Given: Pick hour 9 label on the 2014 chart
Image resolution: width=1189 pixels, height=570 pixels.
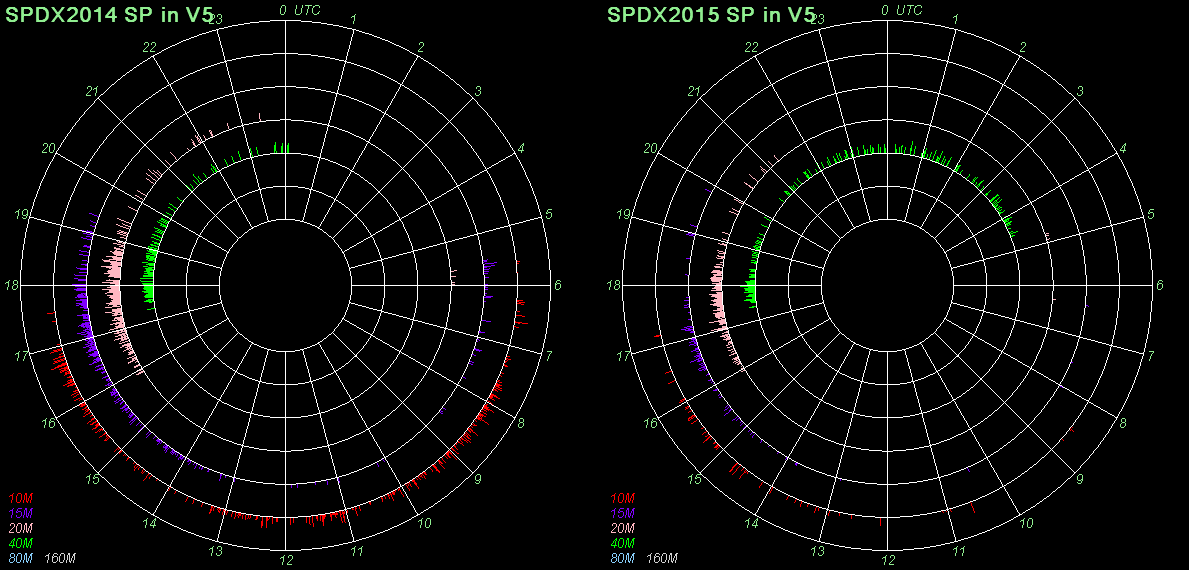Looking at the screenshot, I should click(479, 479).
